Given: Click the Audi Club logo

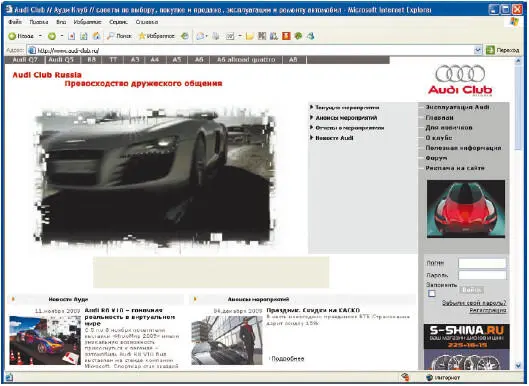Looking at the screenshot, I should pyautogui.click(x=460, y=81).
